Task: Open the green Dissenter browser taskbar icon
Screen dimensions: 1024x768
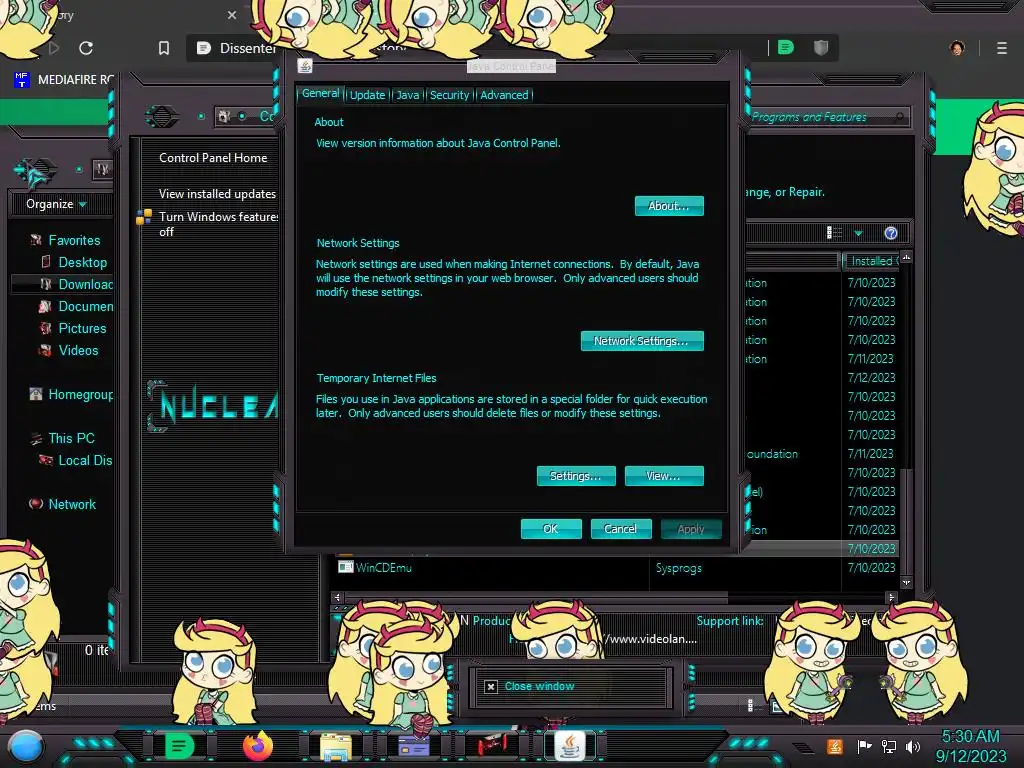Action: (x=179, y=746)
